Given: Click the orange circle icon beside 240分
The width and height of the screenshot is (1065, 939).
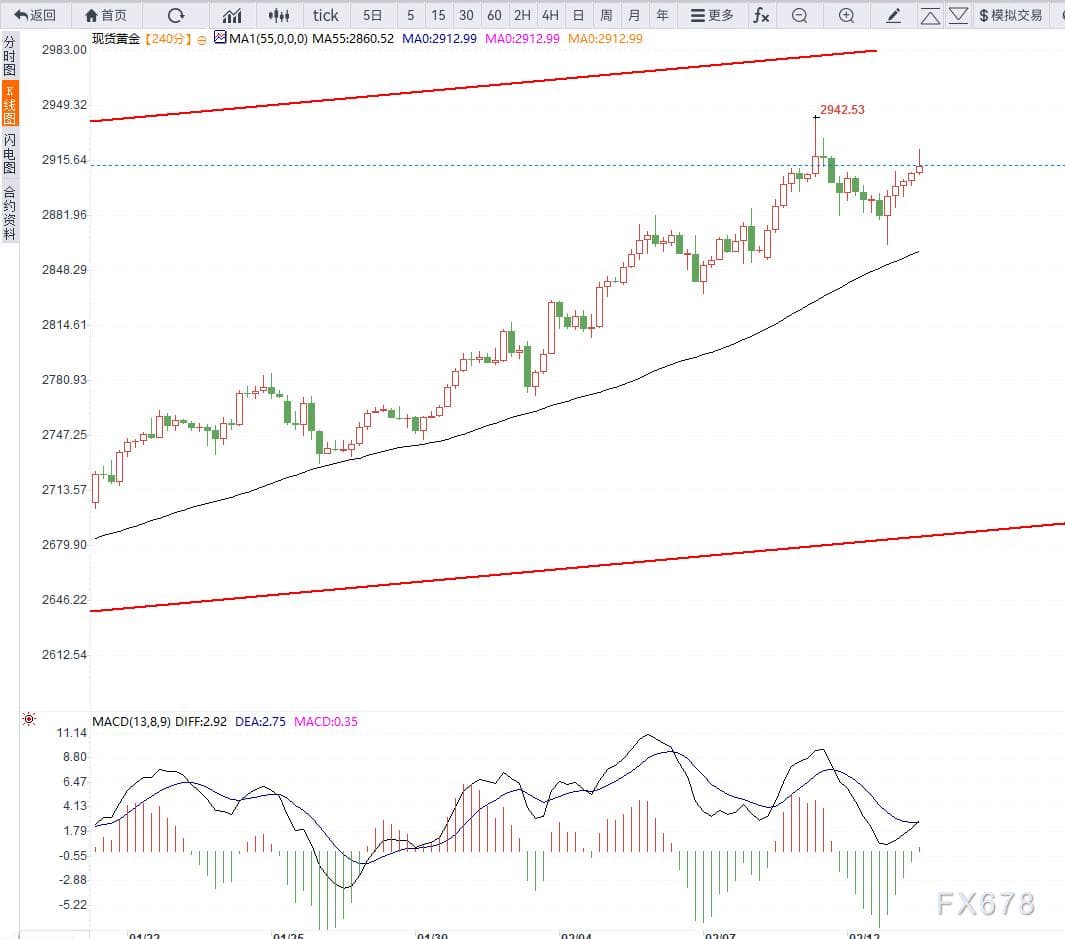Looking at the screenshot, I should tap(202, 40).
